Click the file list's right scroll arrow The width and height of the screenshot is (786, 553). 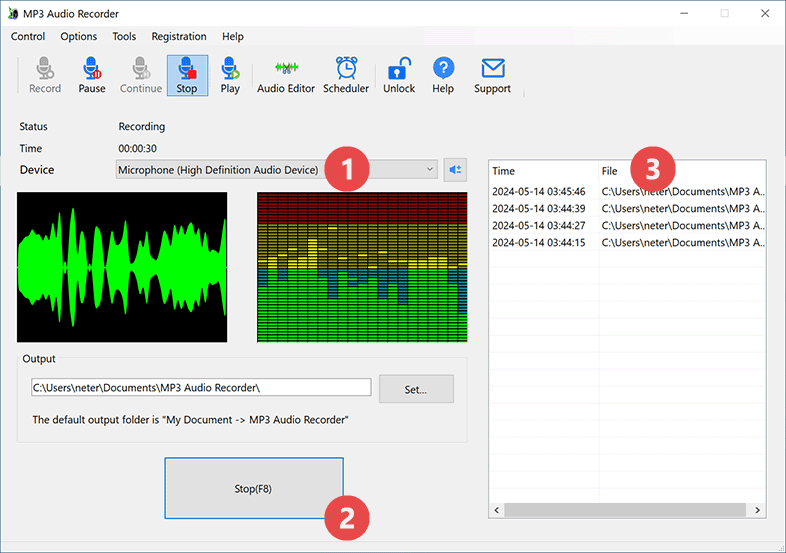pyautogui.click(x=757, y=510)
